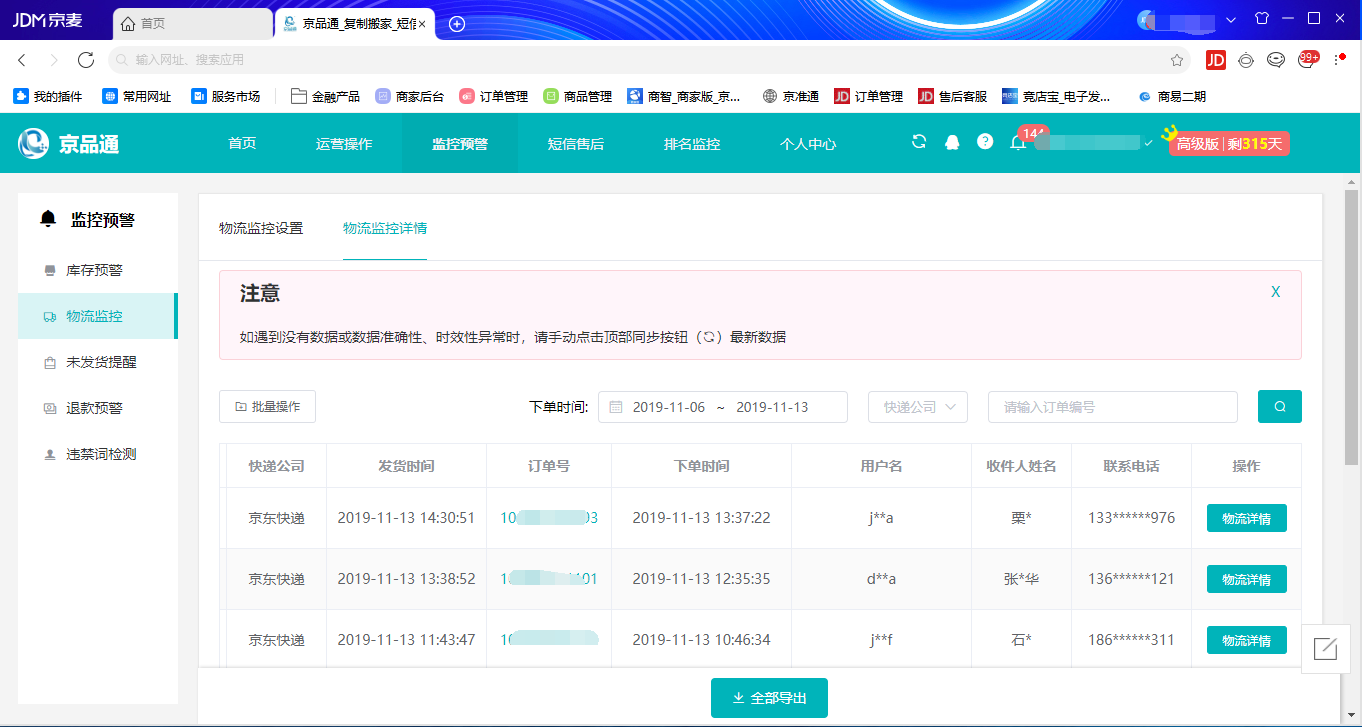This screenshot has width=1362, height=727.
Task: Open the floating feedback edit icon
Action: [x=1325, y=648]
